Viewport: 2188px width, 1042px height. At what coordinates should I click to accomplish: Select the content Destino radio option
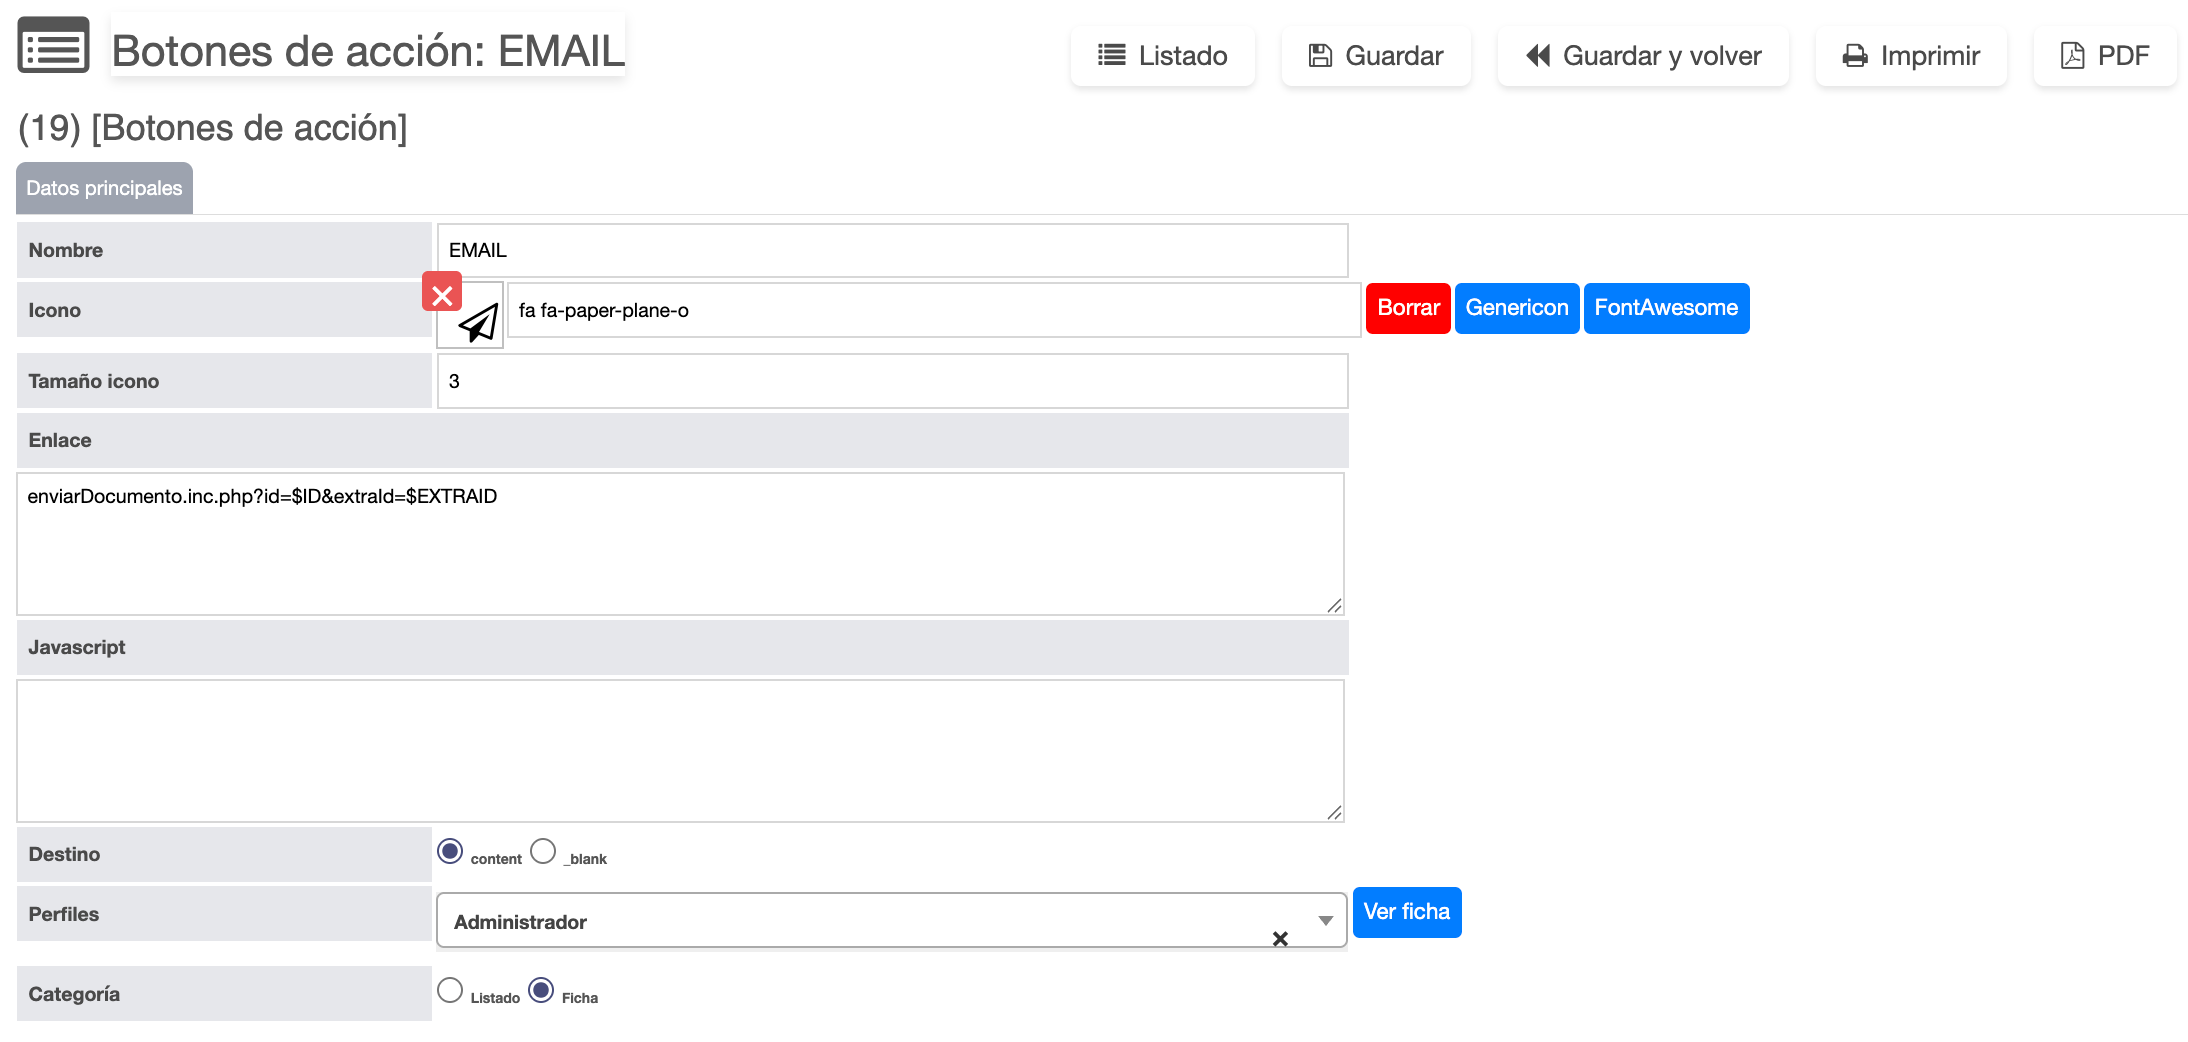(x=450, y=851)
